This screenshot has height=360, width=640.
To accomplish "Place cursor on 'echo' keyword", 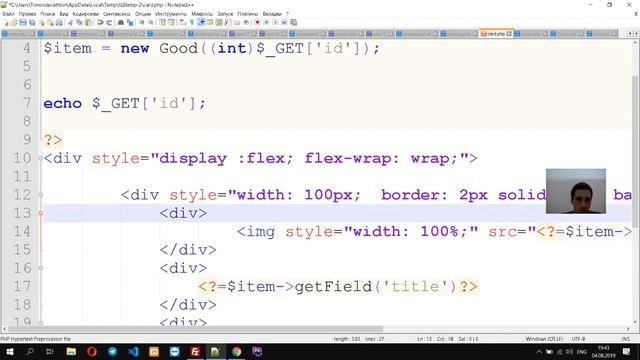I will (62, 103).
